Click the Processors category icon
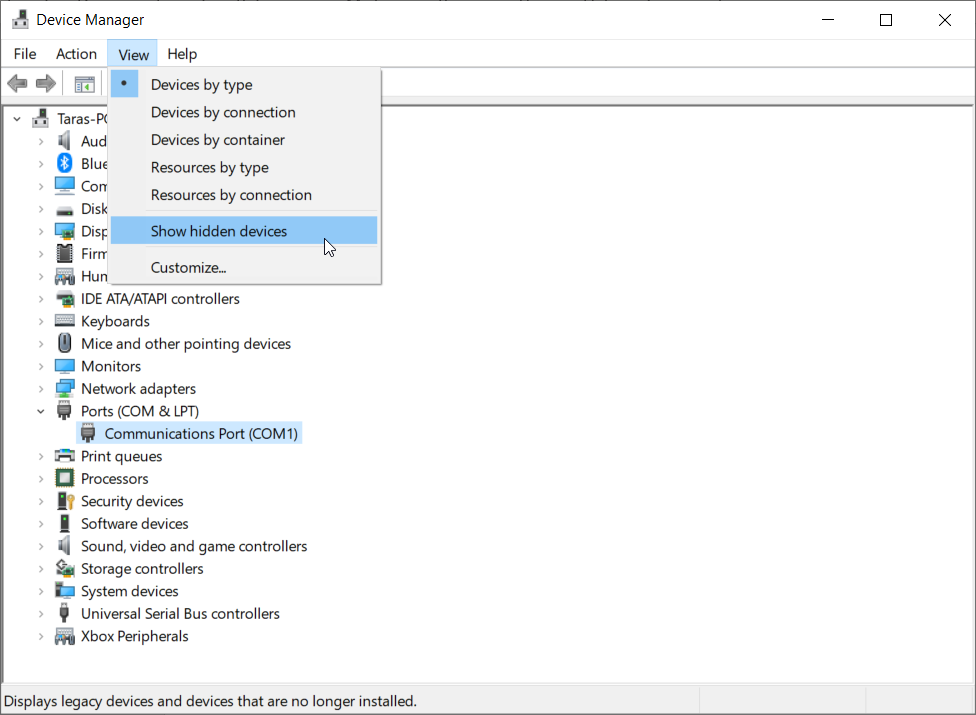 click(65, 478)
